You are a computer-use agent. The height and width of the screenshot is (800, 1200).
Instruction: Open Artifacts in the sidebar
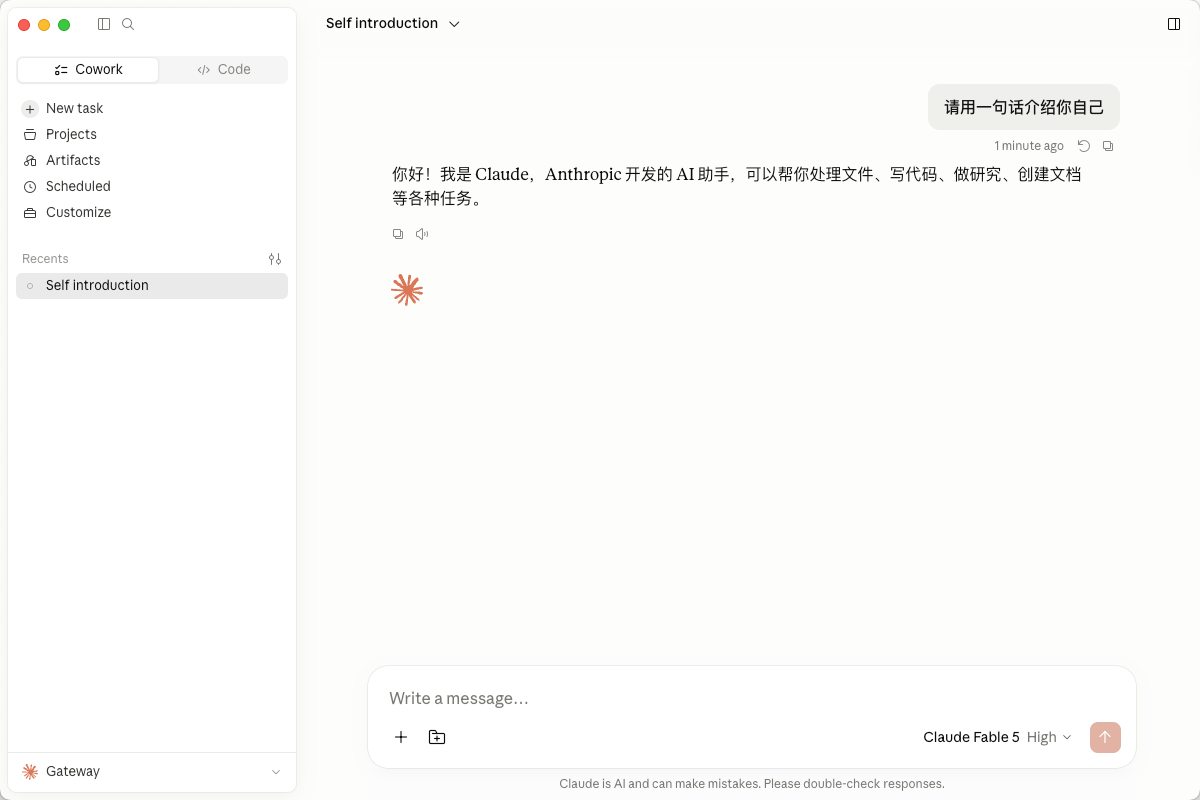click(152, 160)
